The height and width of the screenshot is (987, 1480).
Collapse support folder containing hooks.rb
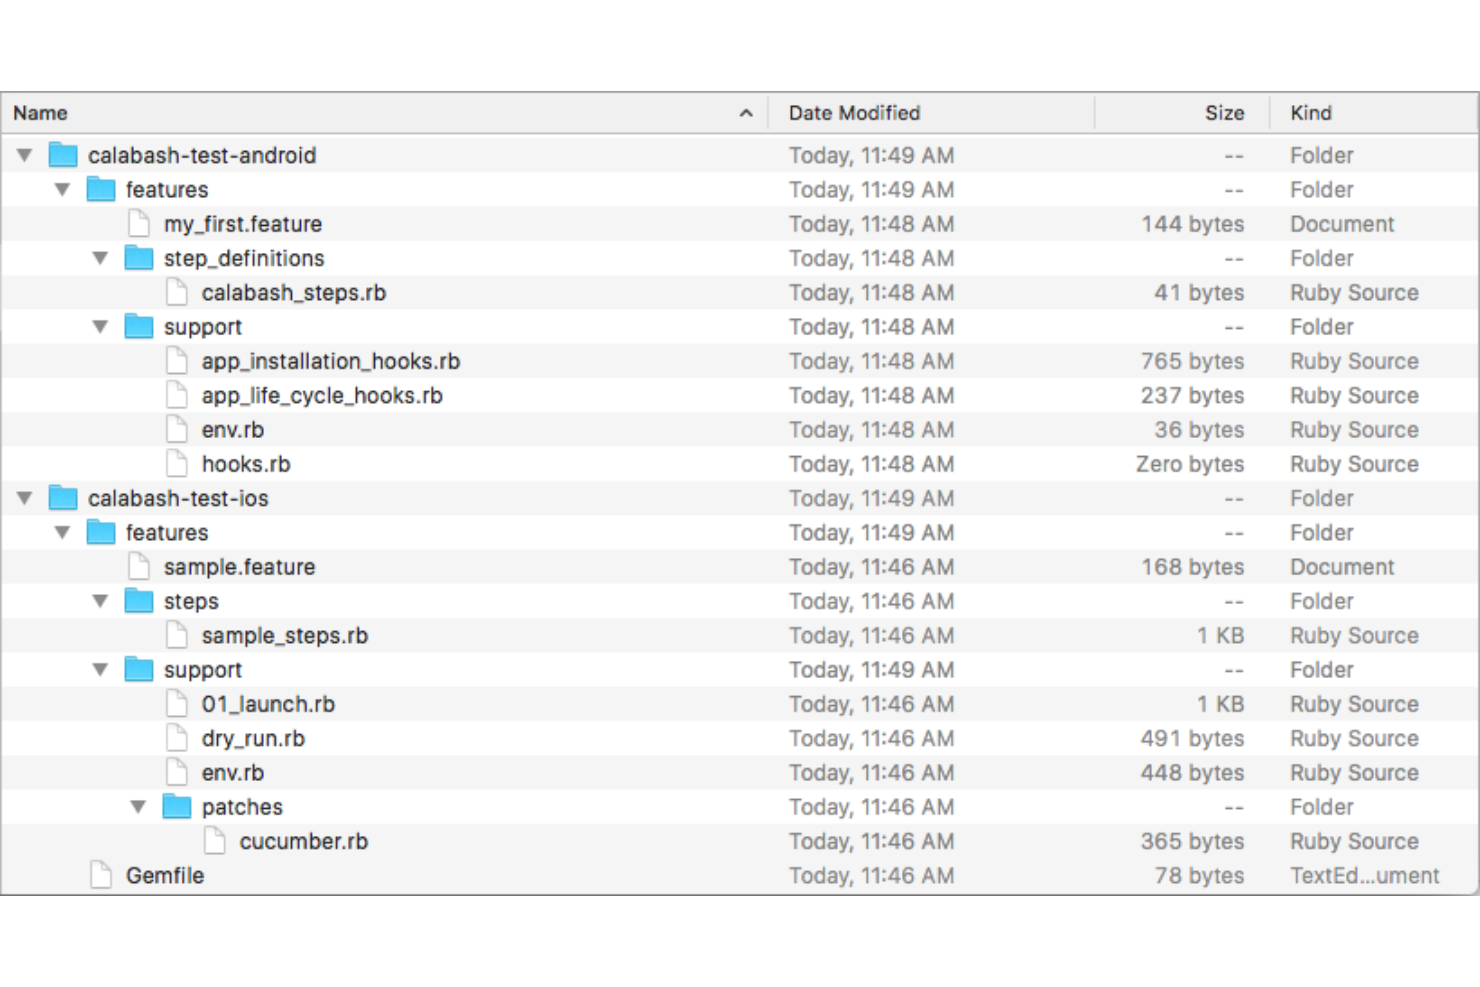pos(101,327)
